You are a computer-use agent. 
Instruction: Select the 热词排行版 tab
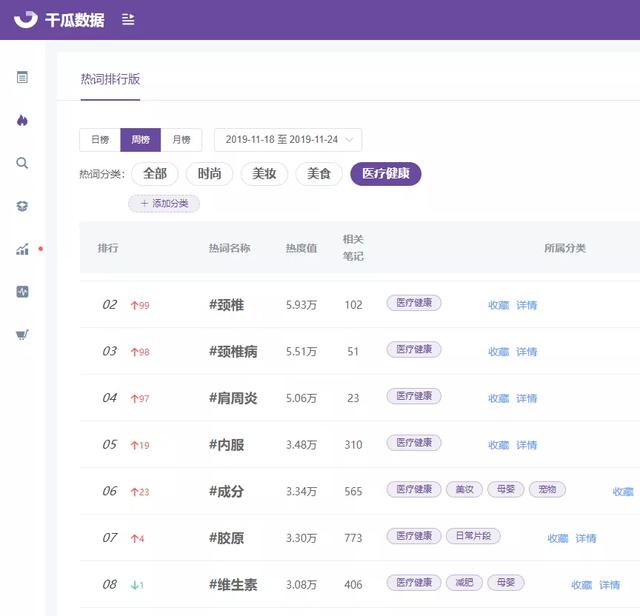(110, 79)
